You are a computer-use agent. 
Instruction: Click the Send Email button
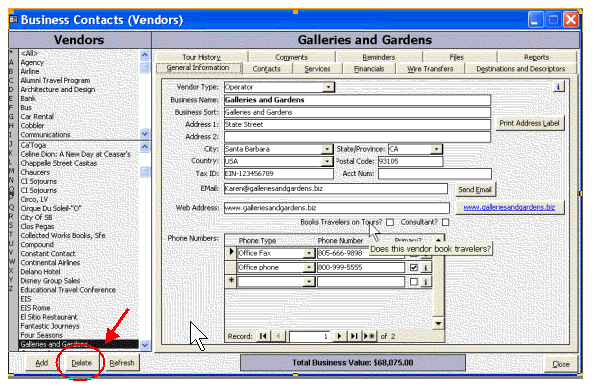(x=475, y=189)
